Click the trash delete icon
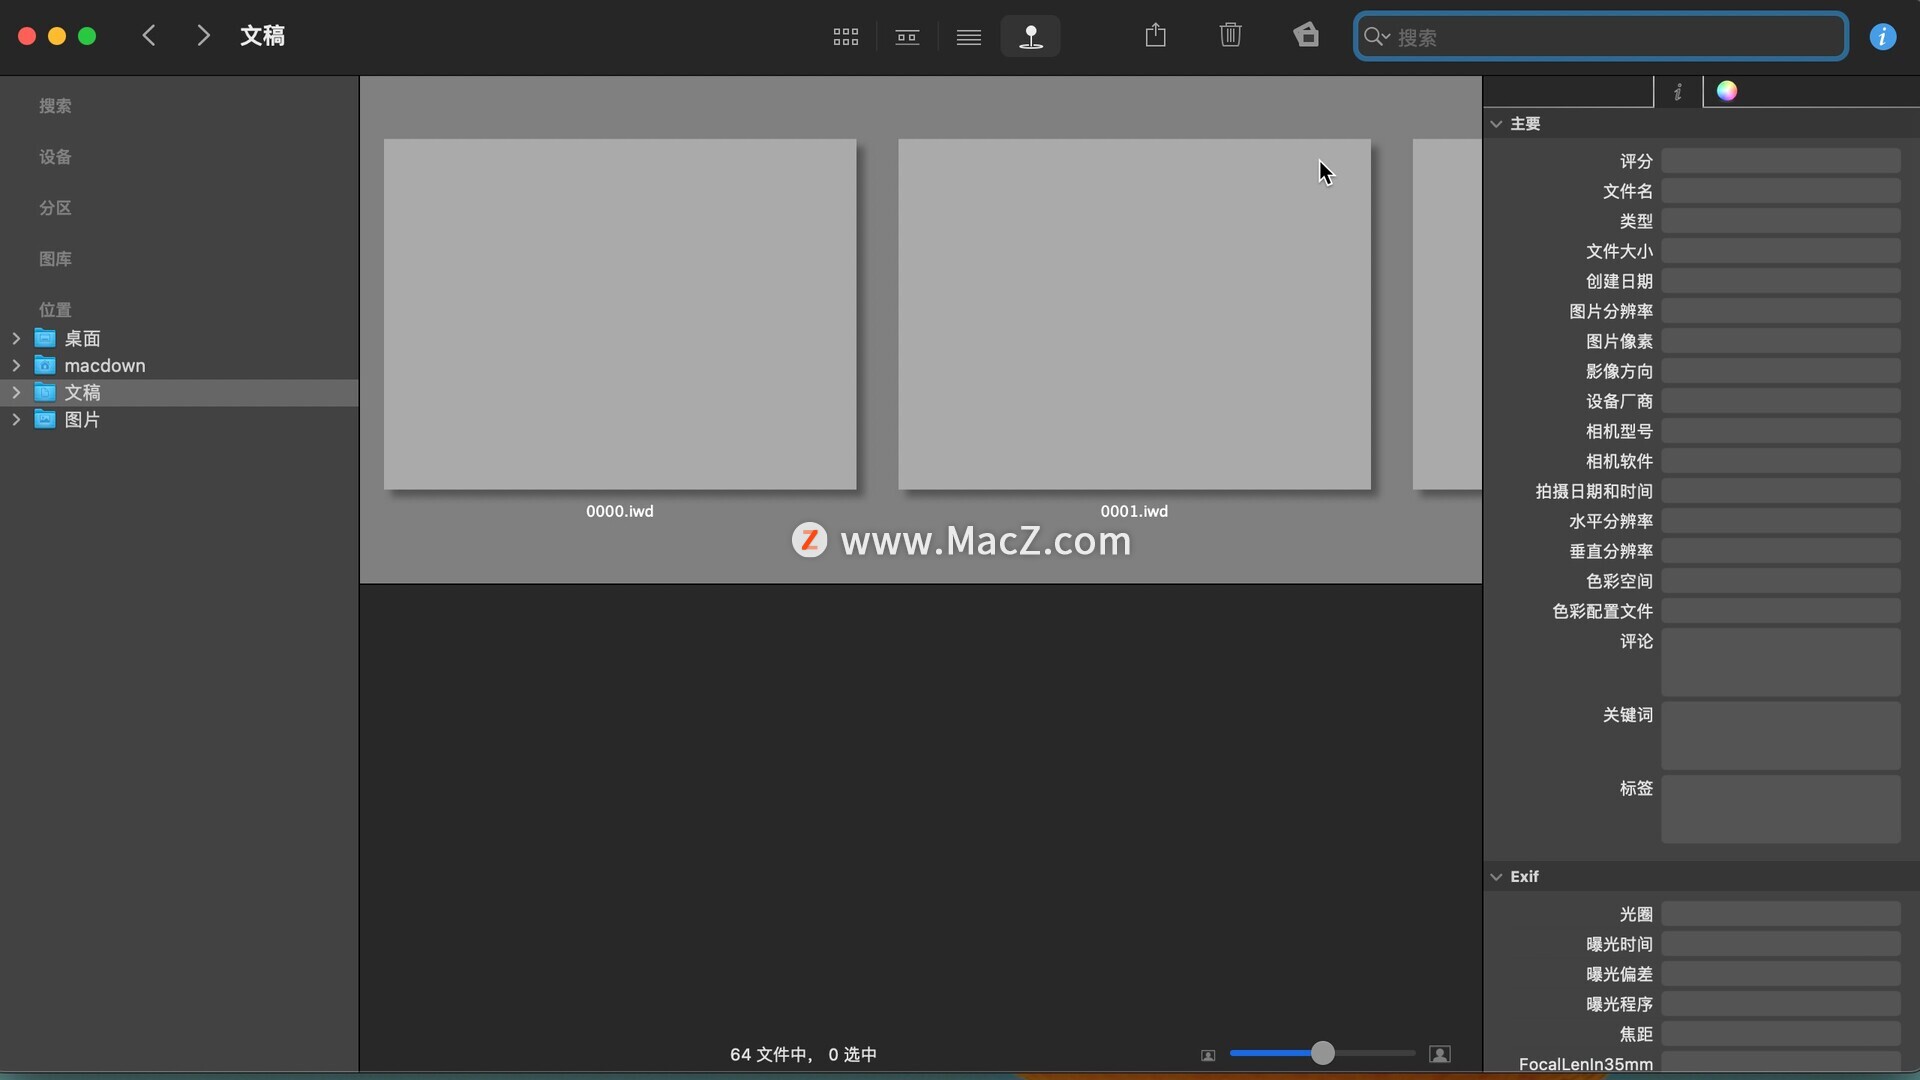 coord(1230,36)
